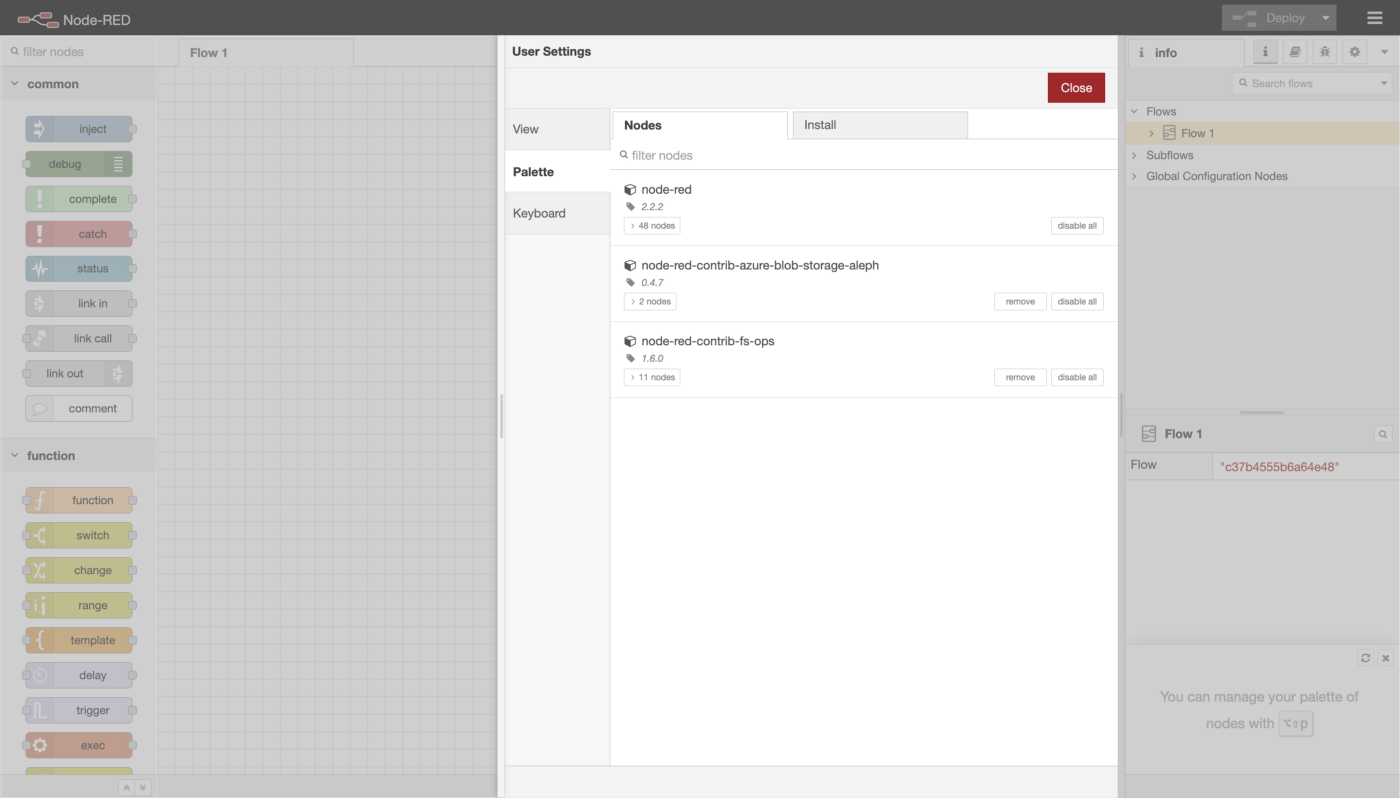The width and height of the screenshot is (1400, 798).
Task: Click the info sidebar tab icon
Action: point(1265,52)
